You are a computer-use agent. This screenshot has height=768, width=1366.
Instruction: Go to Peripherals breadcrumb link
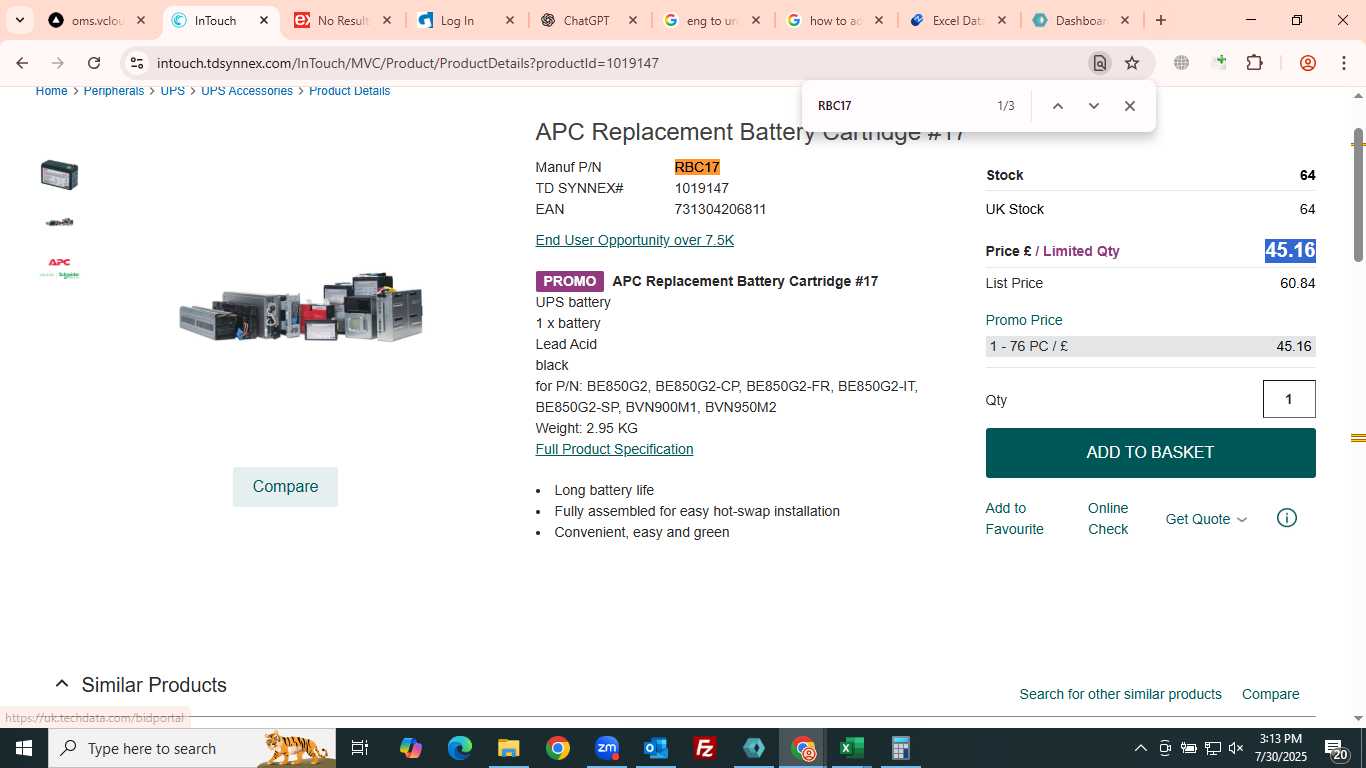tap(114, 91)
